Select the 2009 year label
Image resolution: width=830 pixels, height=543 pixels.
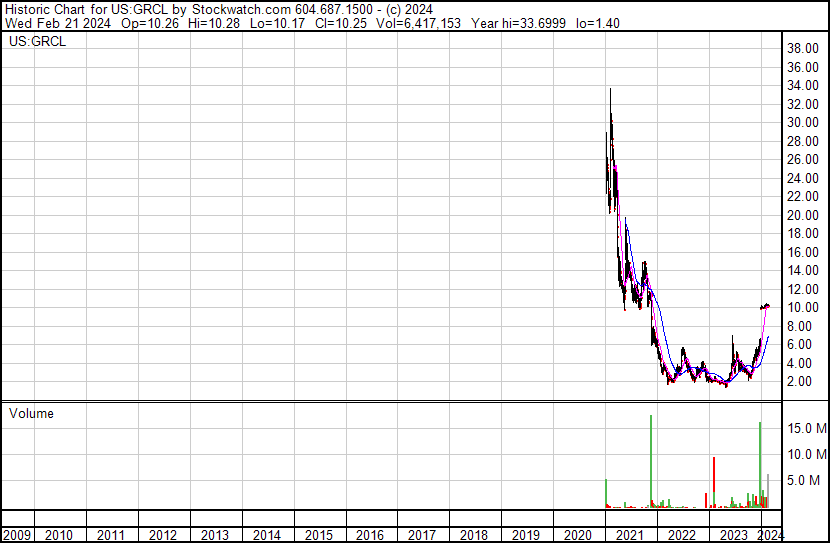coord(17,535)
